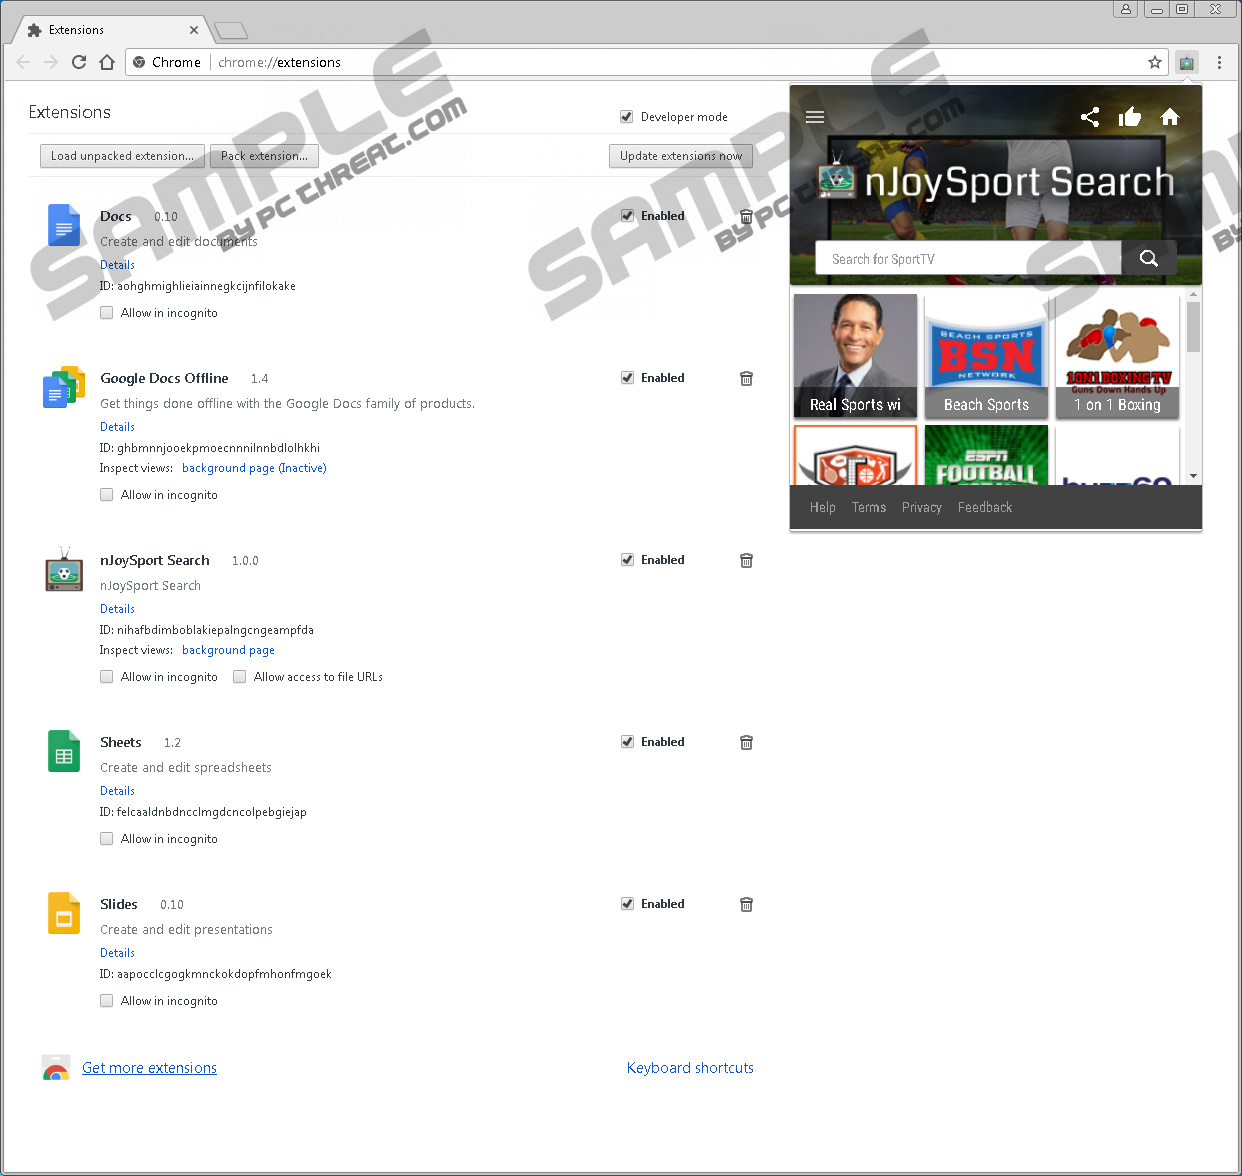Click the search magnifier button in popup

[1149, 259]
